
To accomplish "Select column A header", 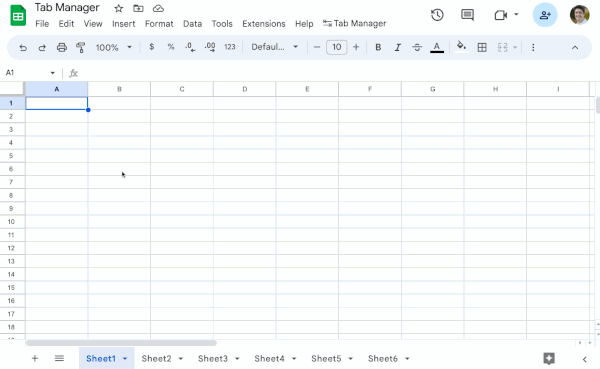I will (57, 89).
